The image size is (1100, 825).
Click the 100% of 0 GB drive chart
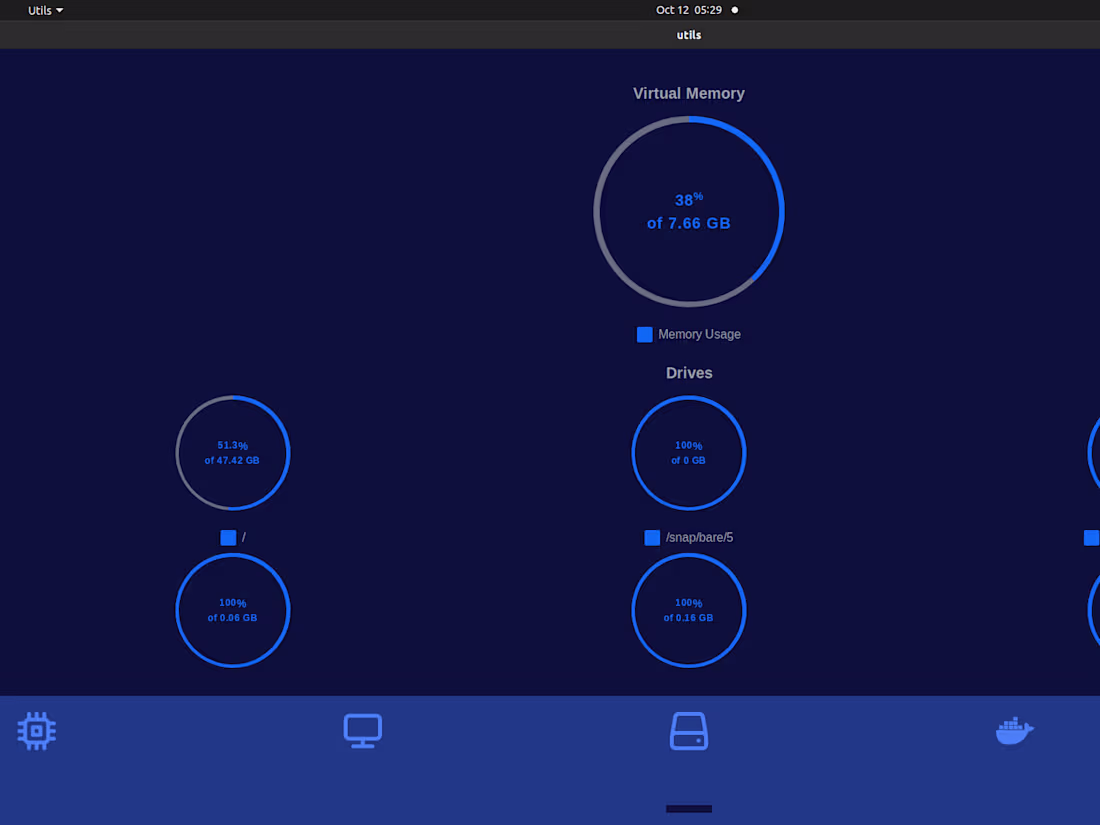pyautogui.click(x=689, y=452)
